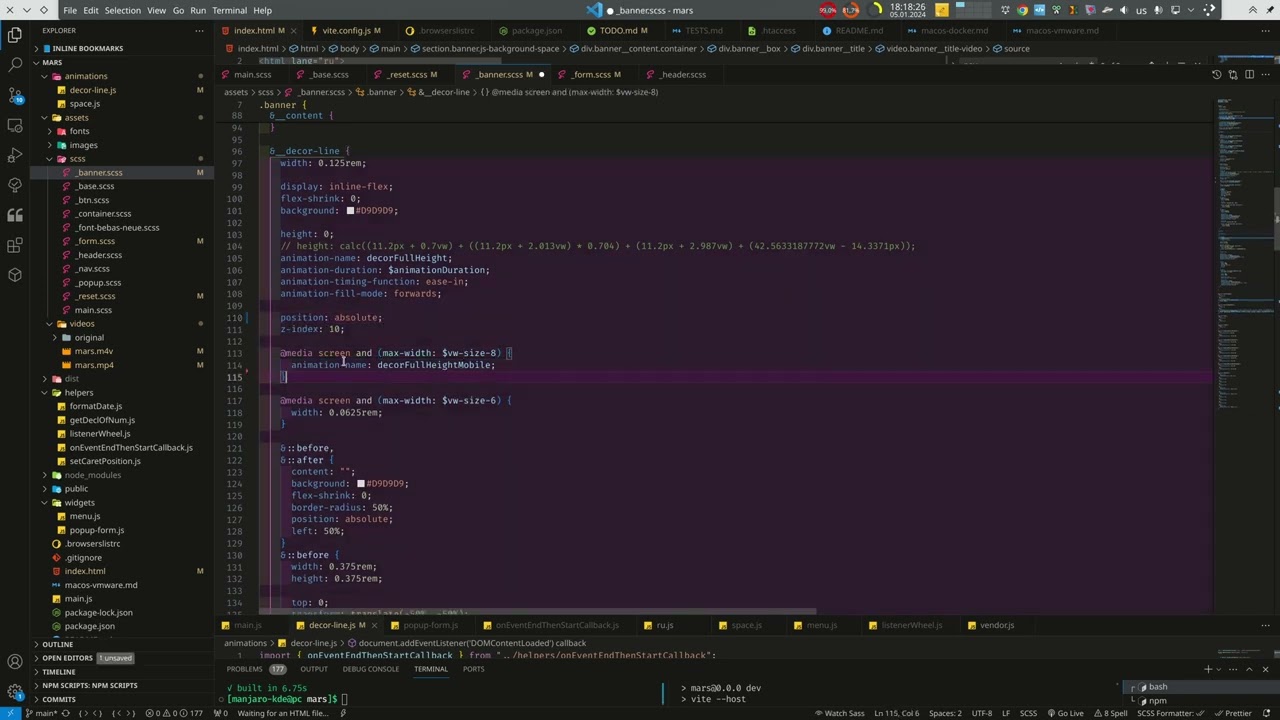
Task: Click the open changes icon in editor toolbar
Action: (1233, 74)
